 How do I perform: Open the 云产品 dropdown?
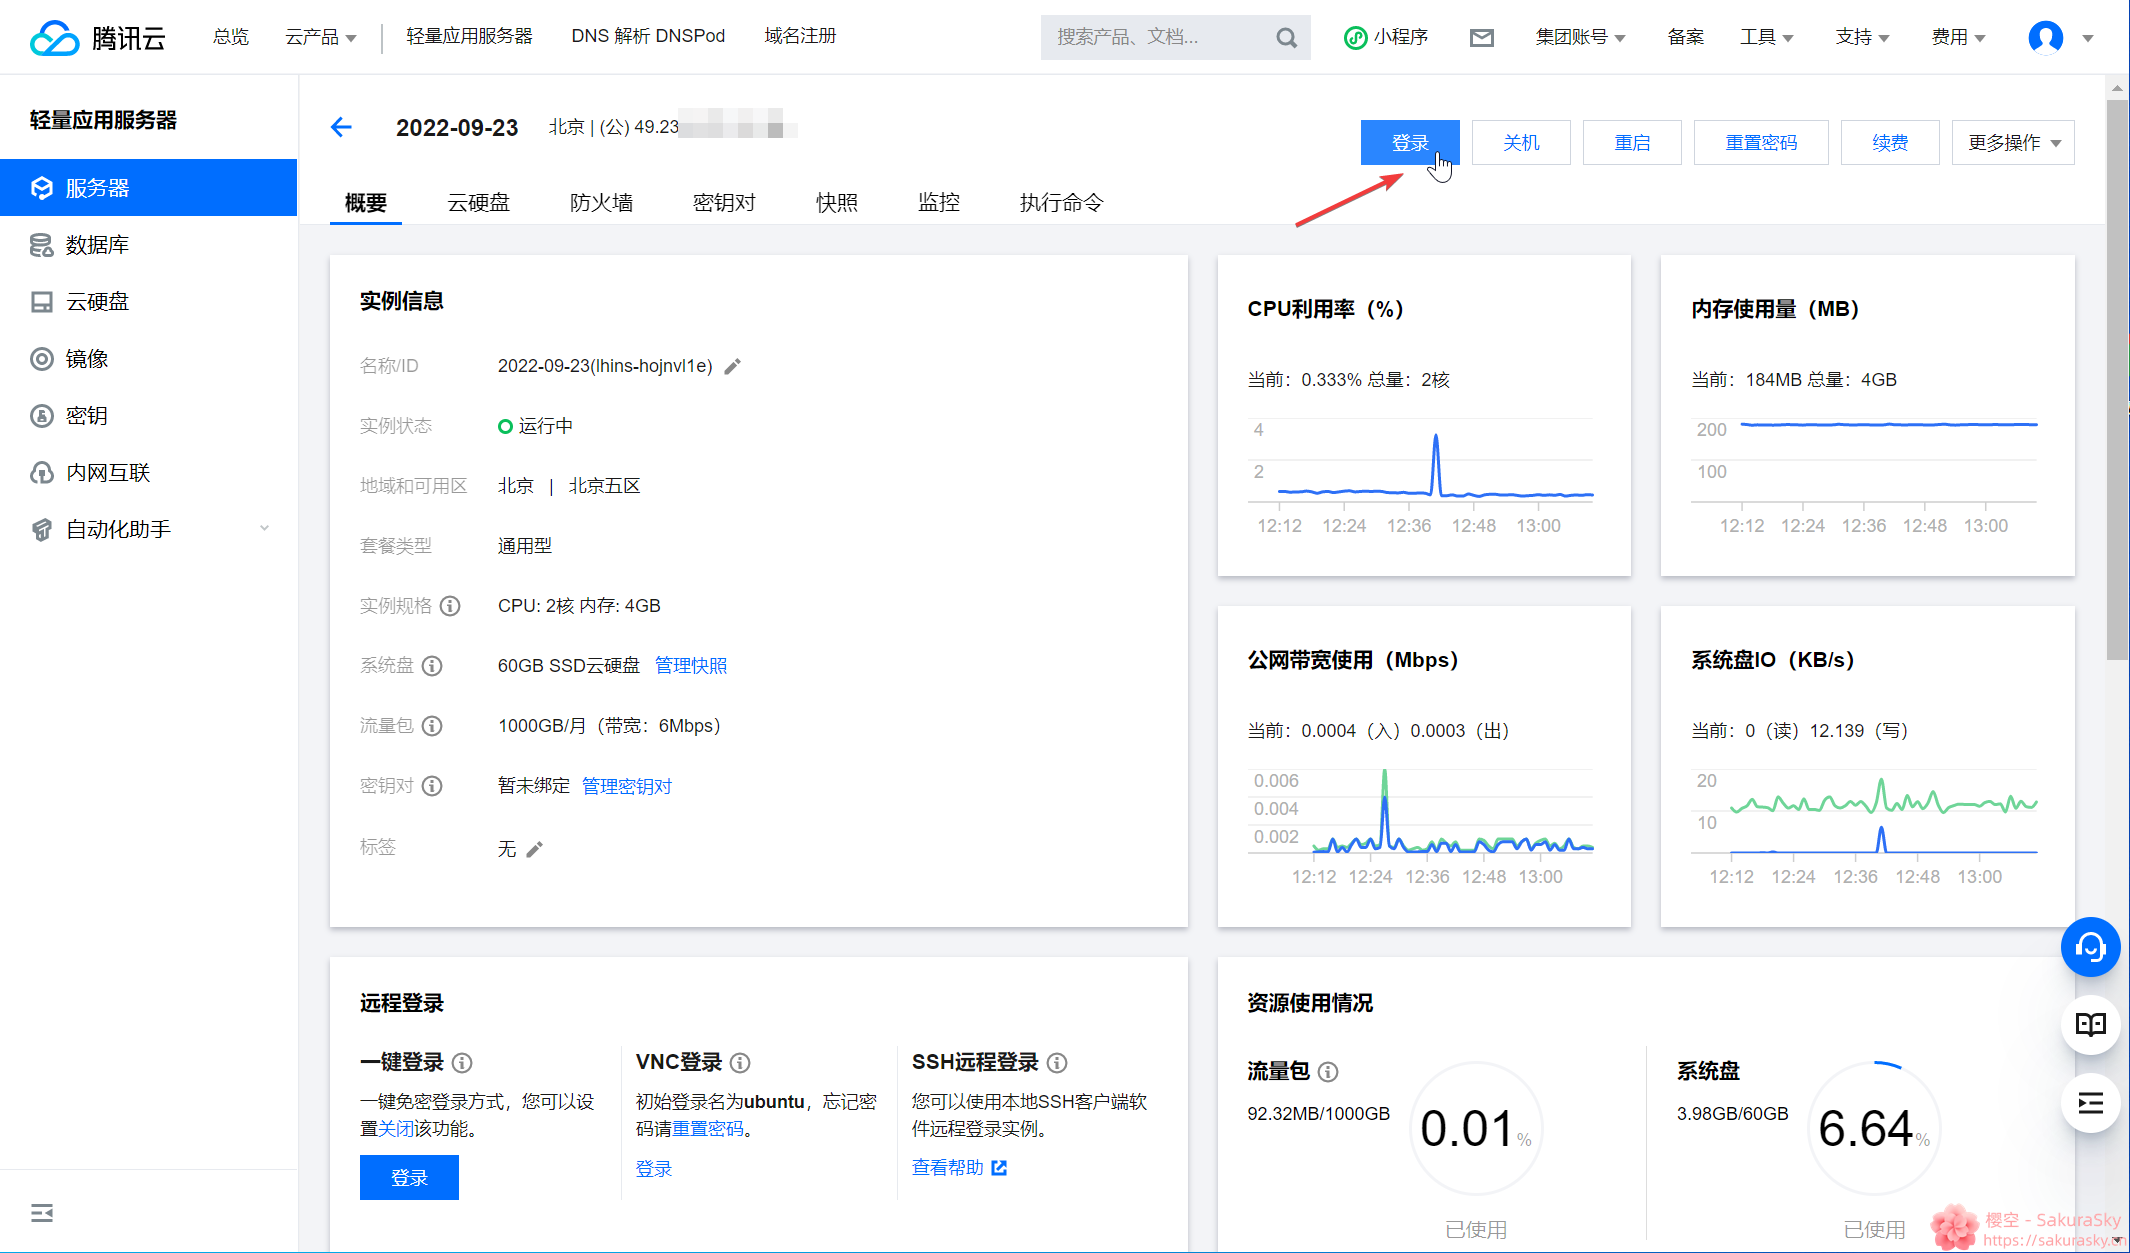320,37
